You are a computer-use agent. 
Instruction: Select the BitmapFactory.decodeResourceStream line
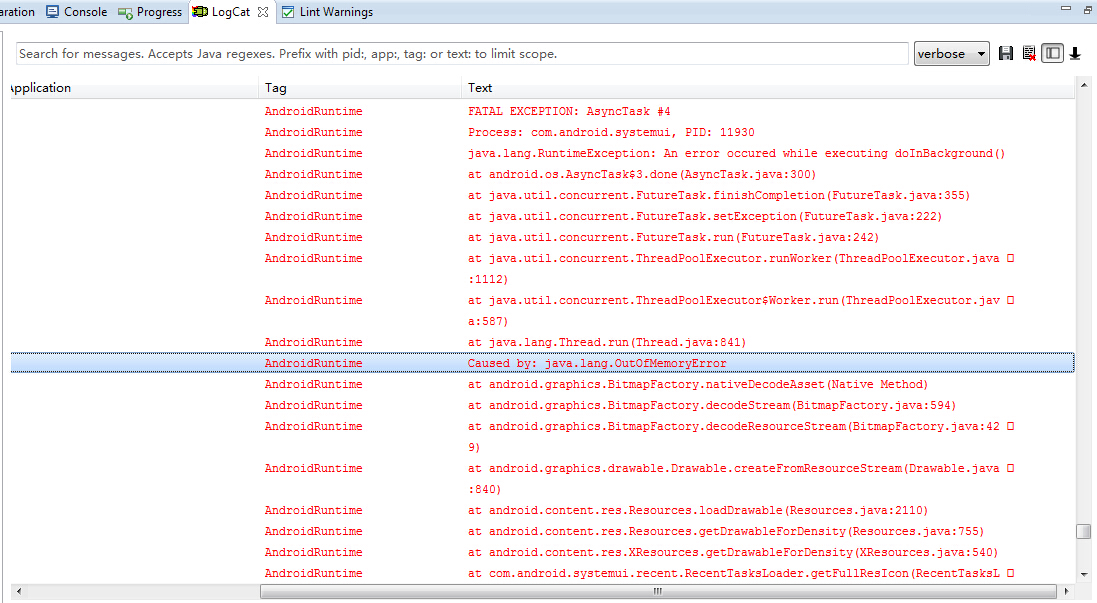542,437
